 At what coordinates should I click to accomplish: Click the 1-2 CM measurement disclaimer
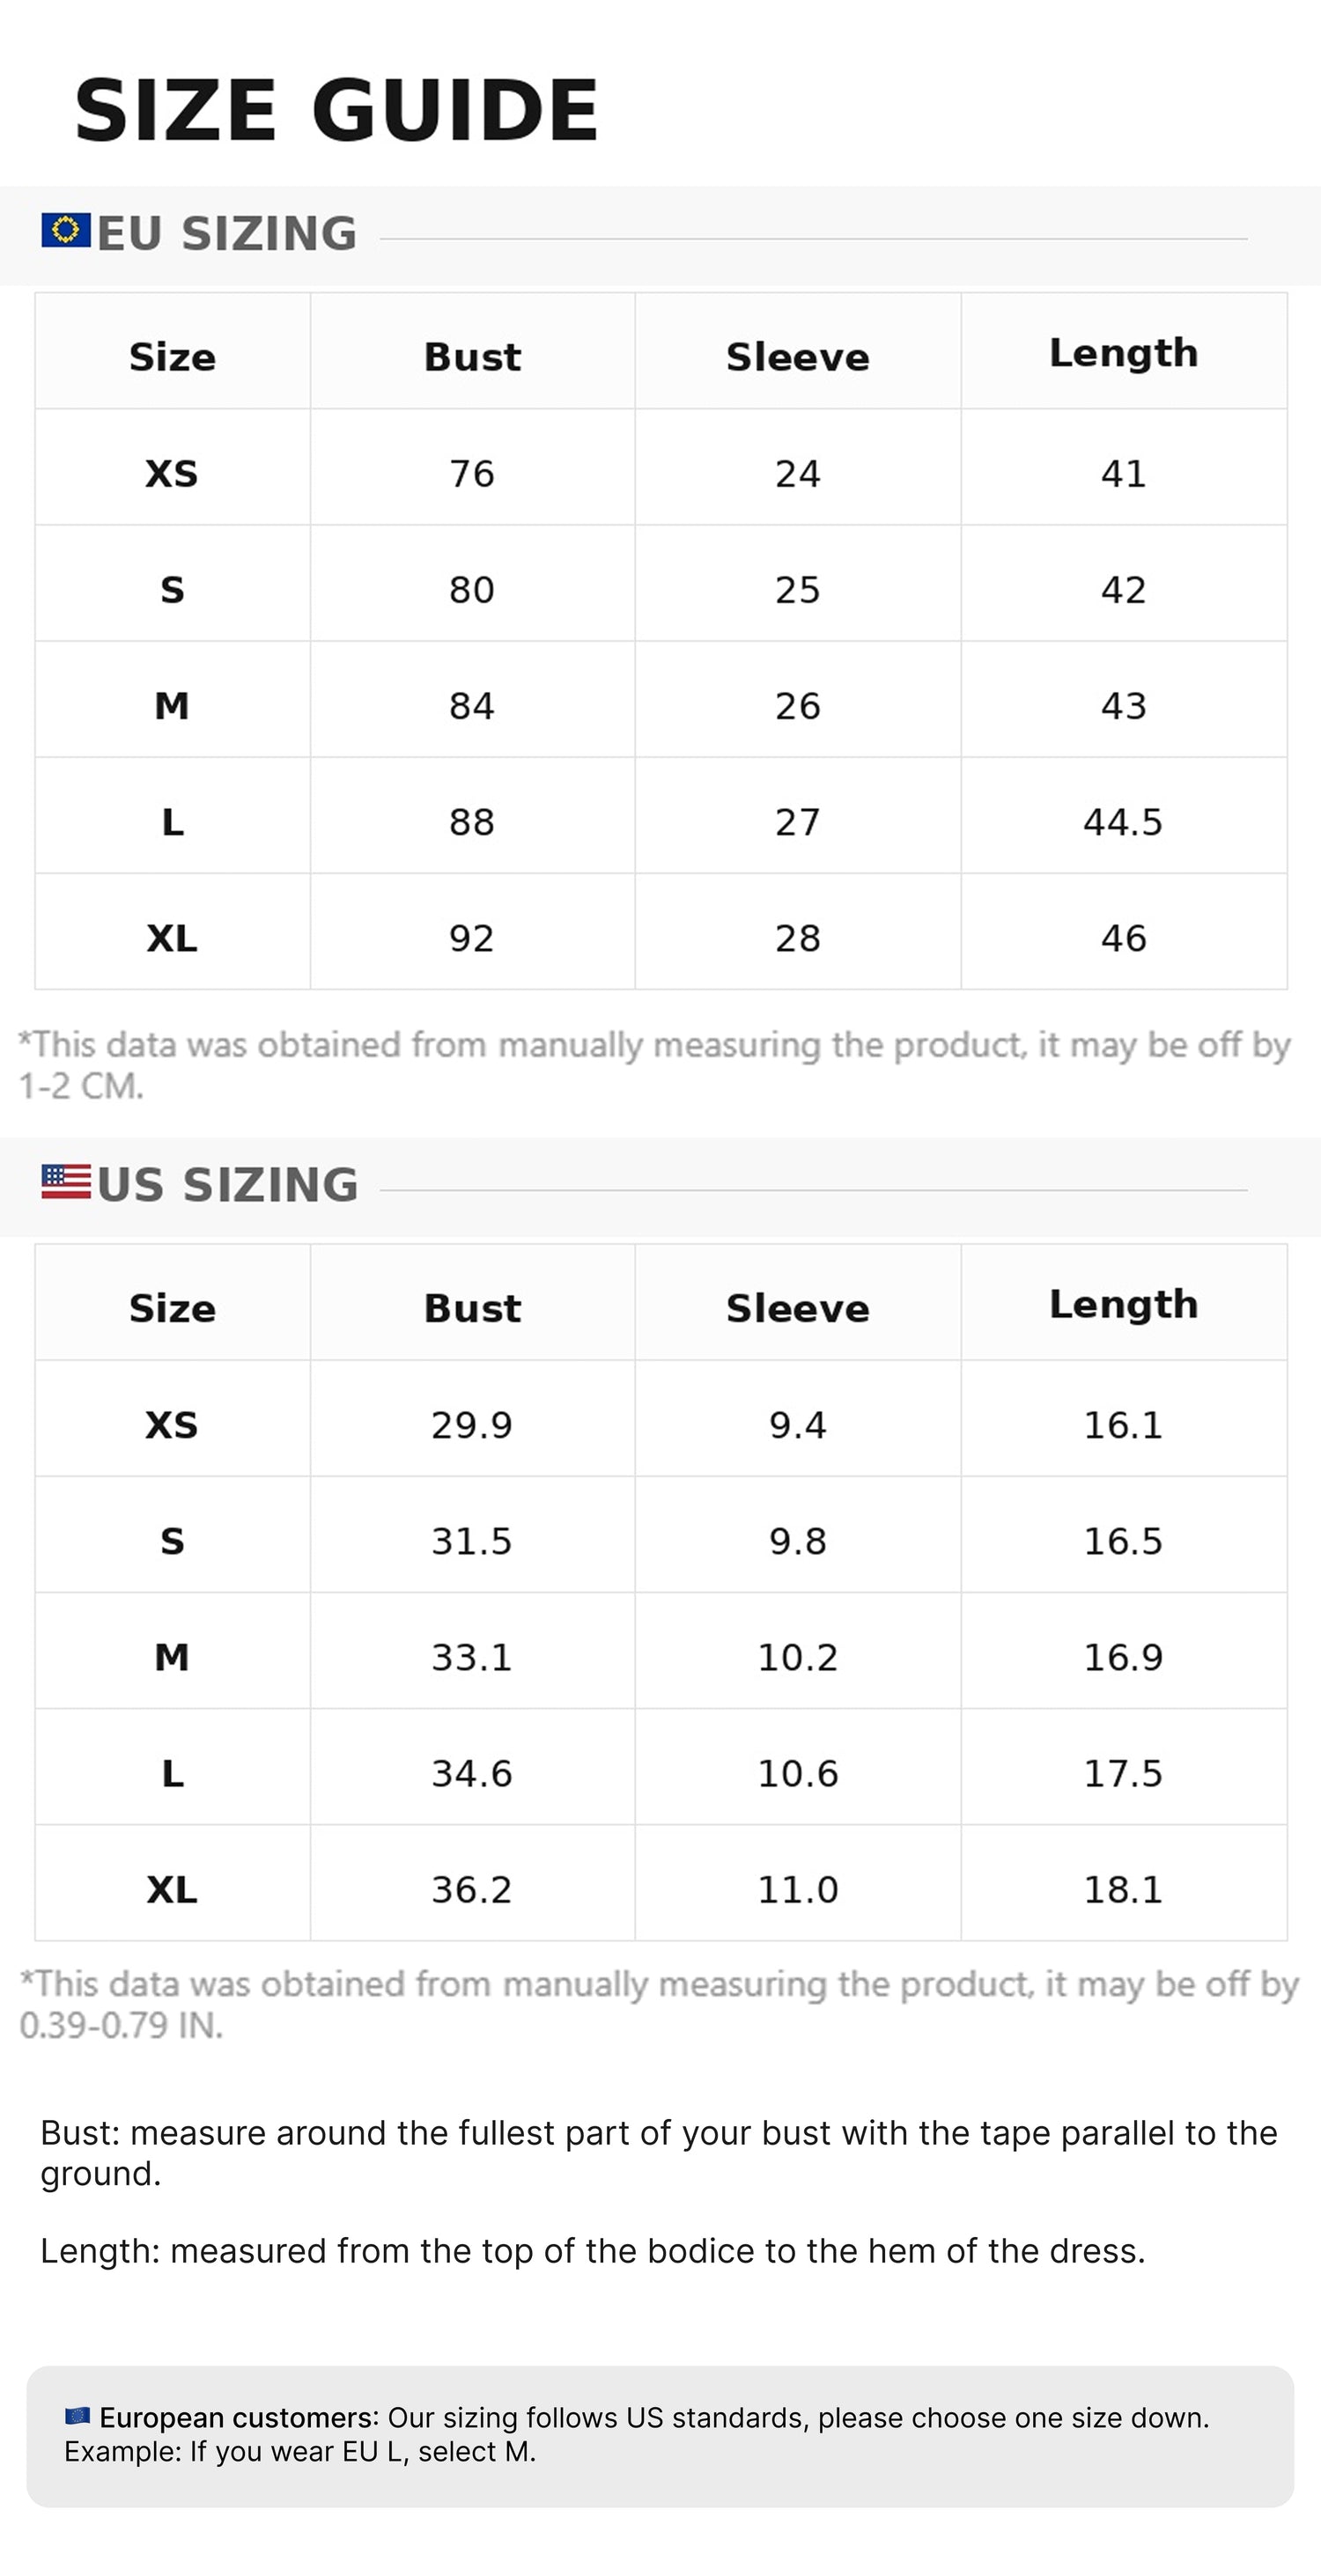pyautogui.click(x=655, y=1064)
